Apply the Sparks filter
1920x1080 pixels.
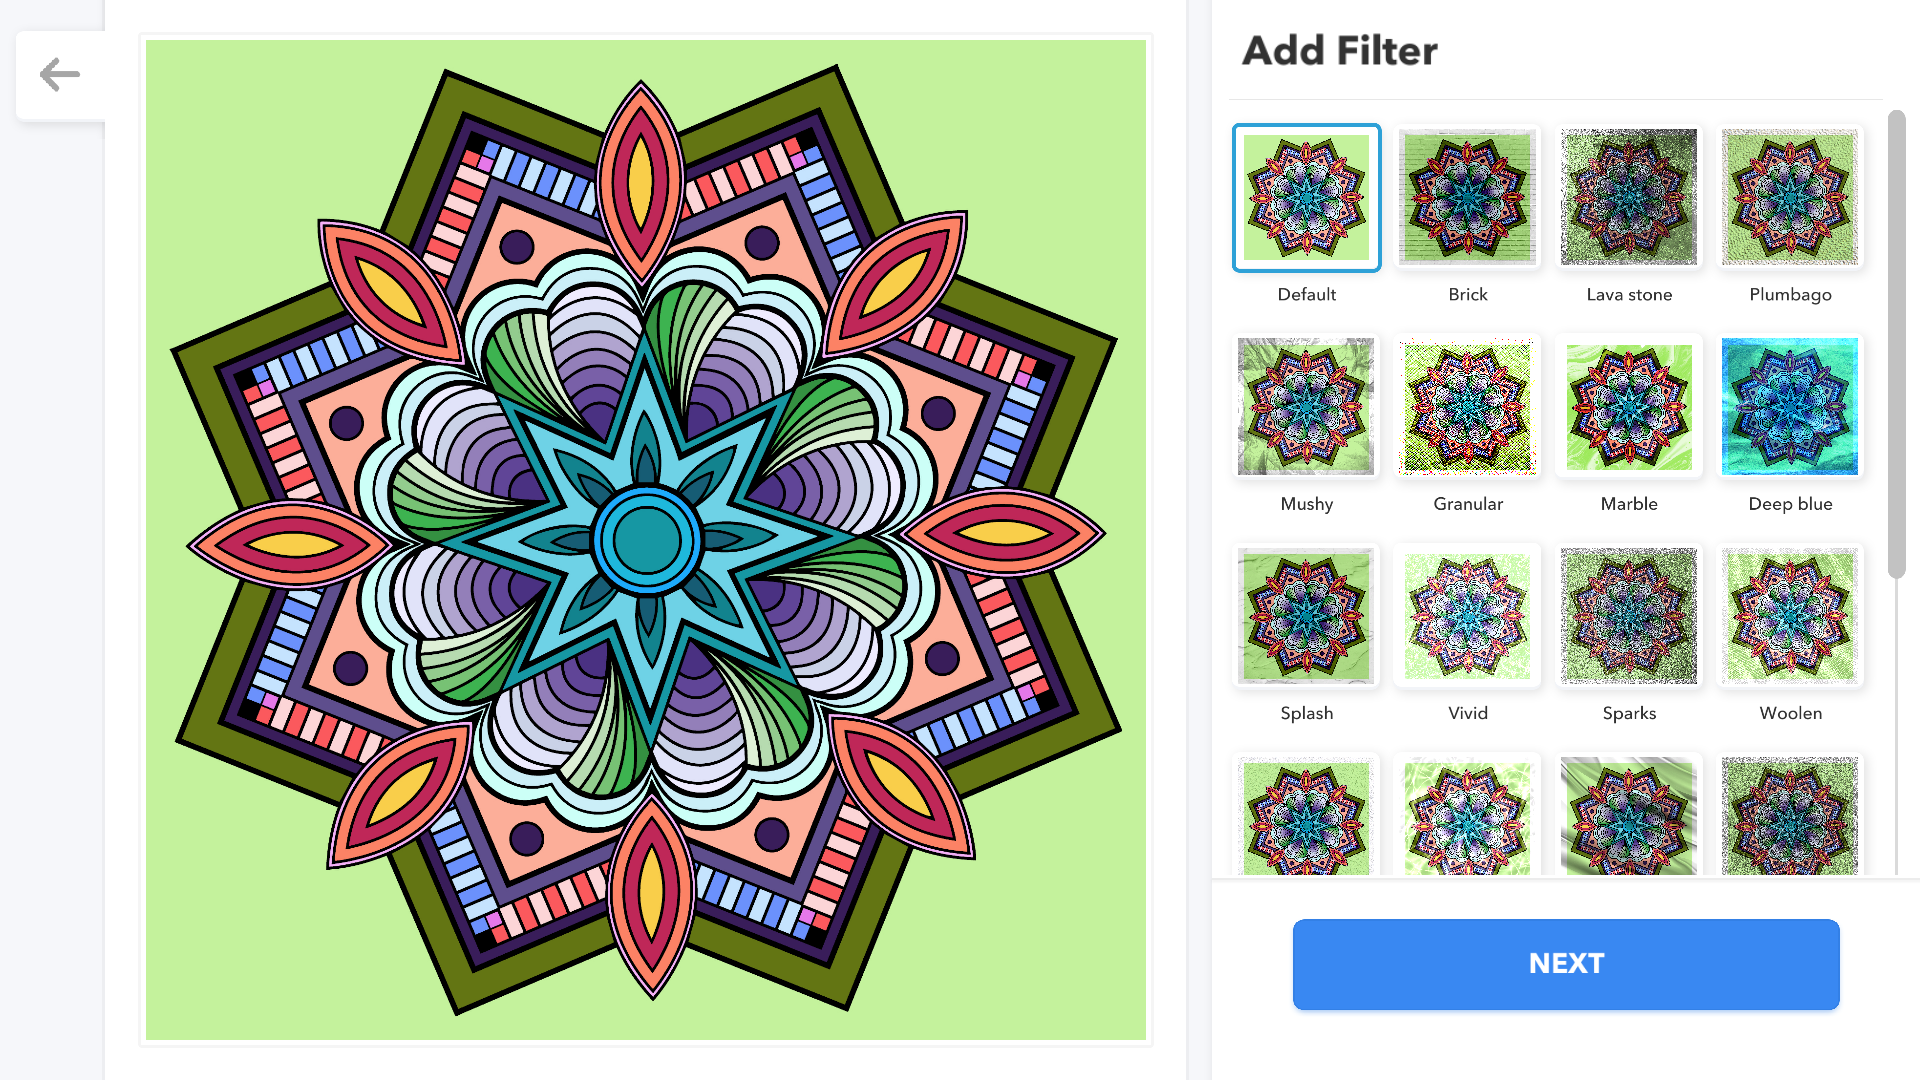(1629, 616)
